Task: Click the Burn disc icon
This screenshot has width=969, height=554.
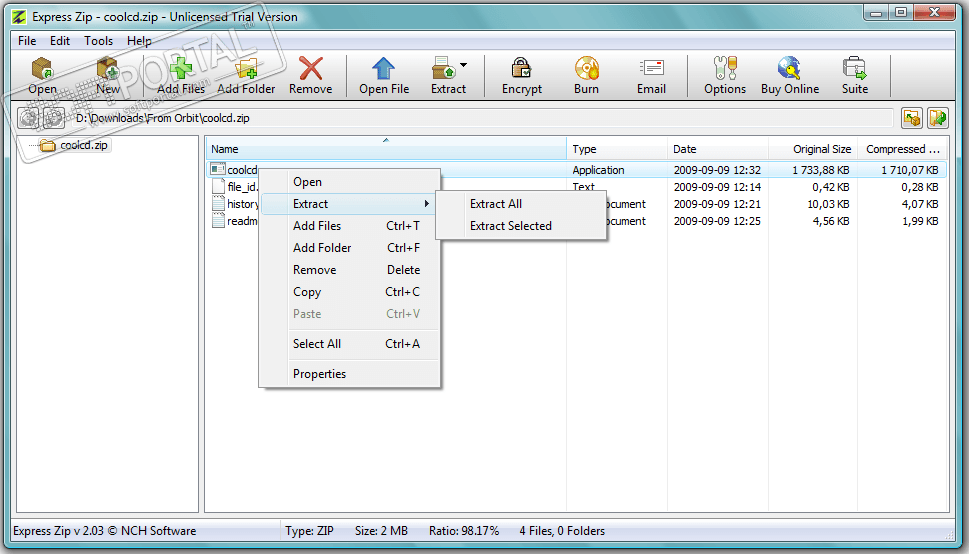Action: click(586, 69)
